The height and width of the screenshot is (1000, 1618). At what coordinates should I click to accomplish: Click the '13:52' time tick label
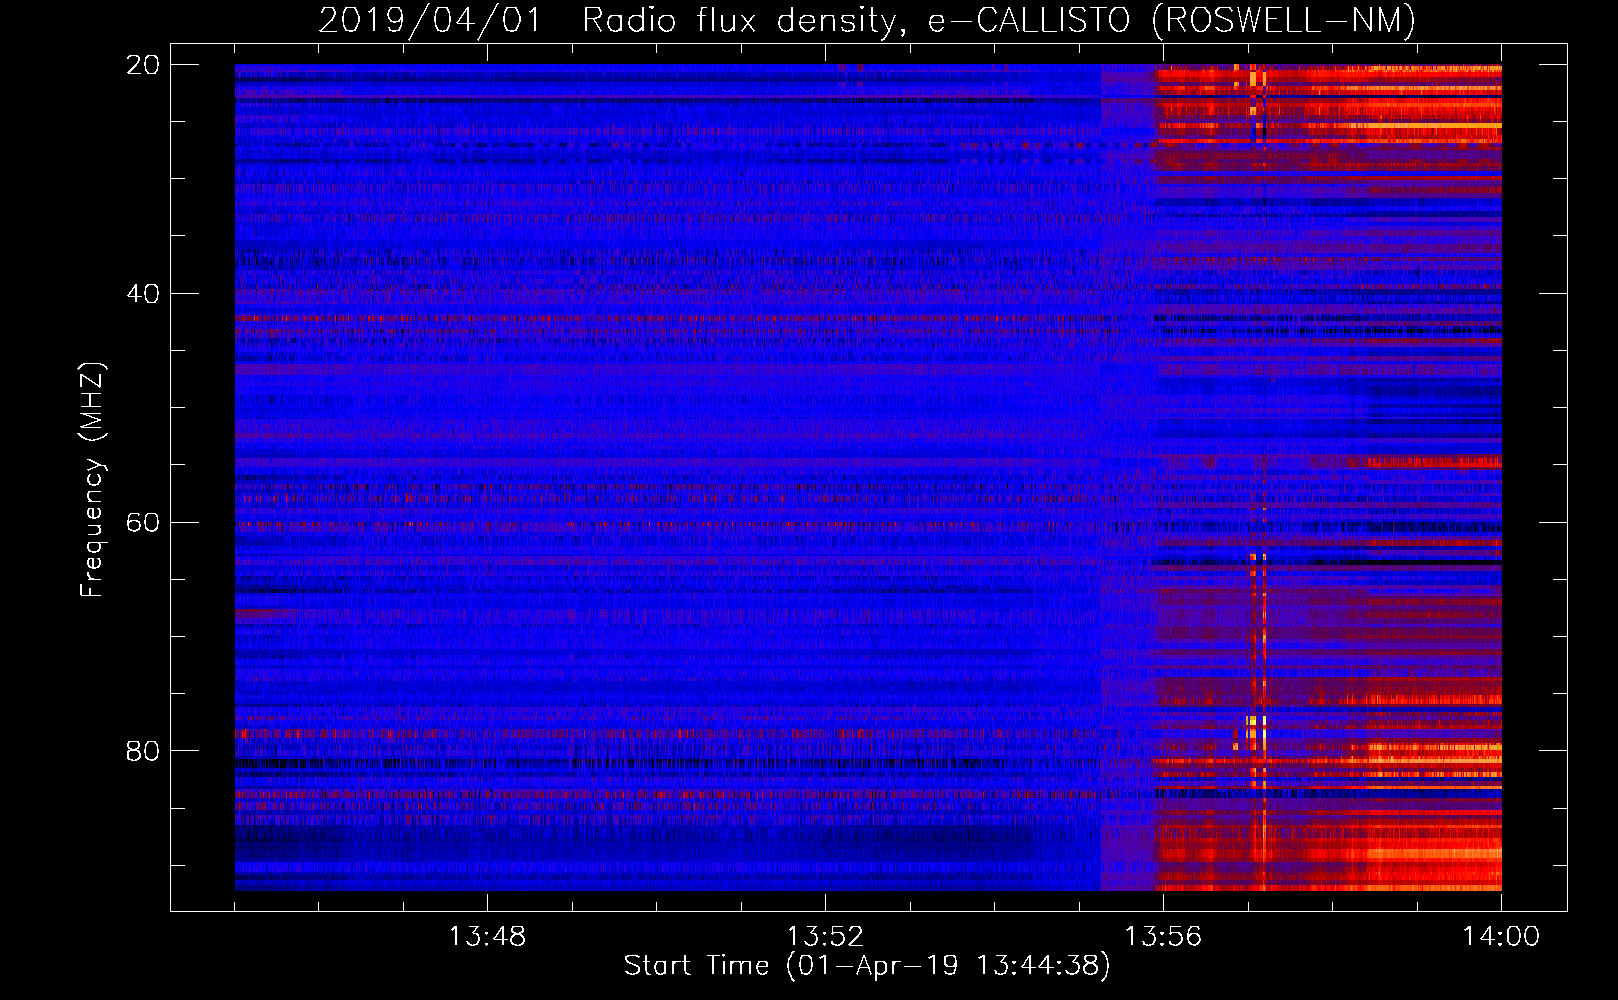point(825,937)
